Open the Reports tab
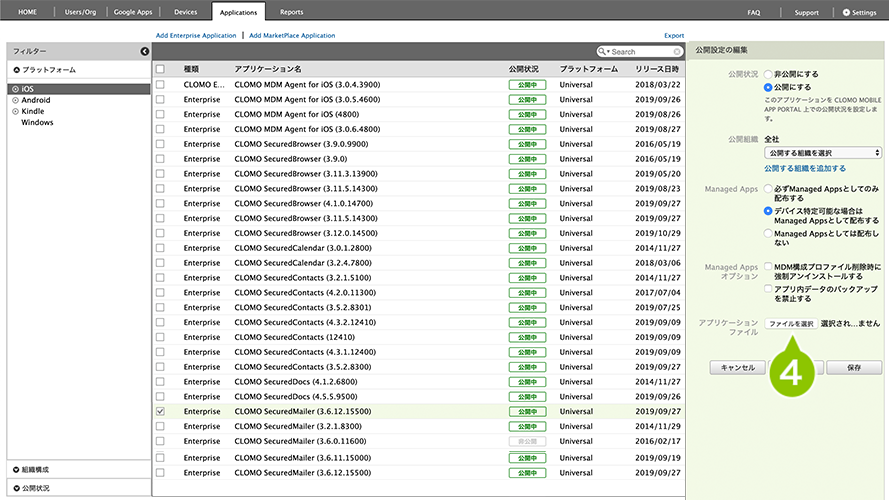 (291, 12)
